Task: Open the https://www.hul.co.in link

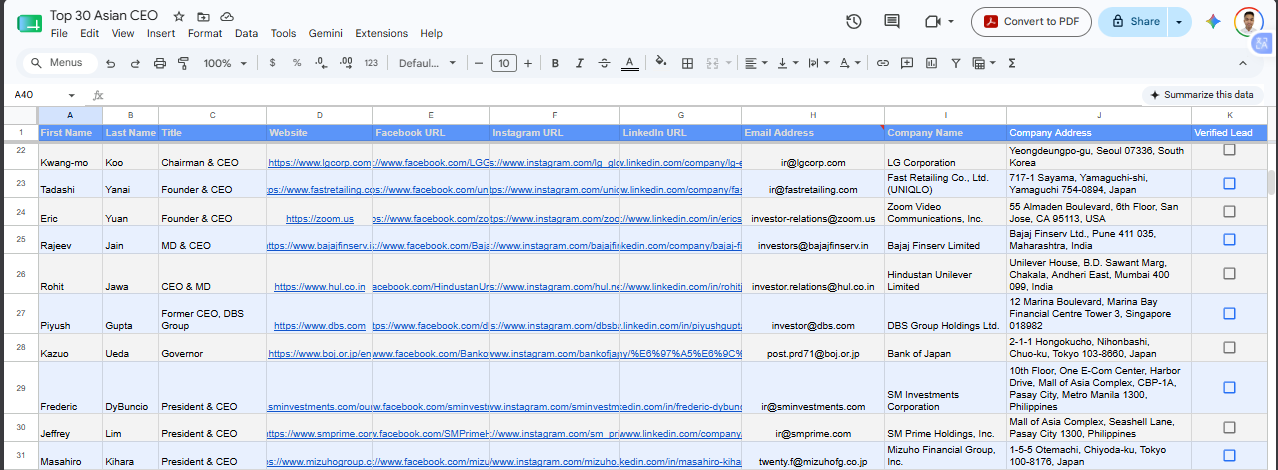Action: (319, 286)
